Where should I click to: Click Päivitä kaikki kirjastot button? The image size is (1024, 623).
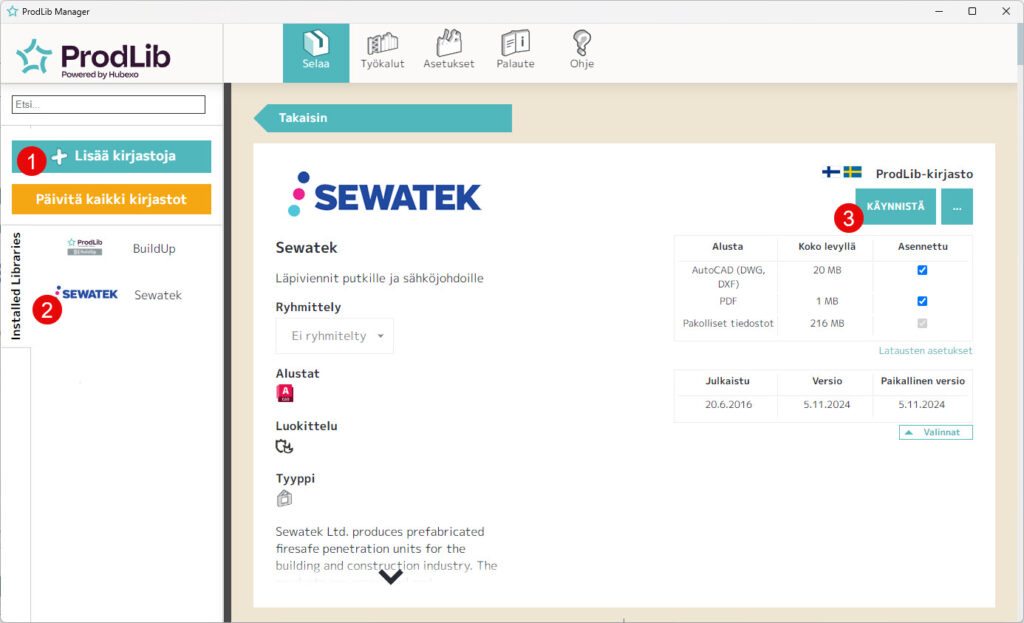[112, 199]
